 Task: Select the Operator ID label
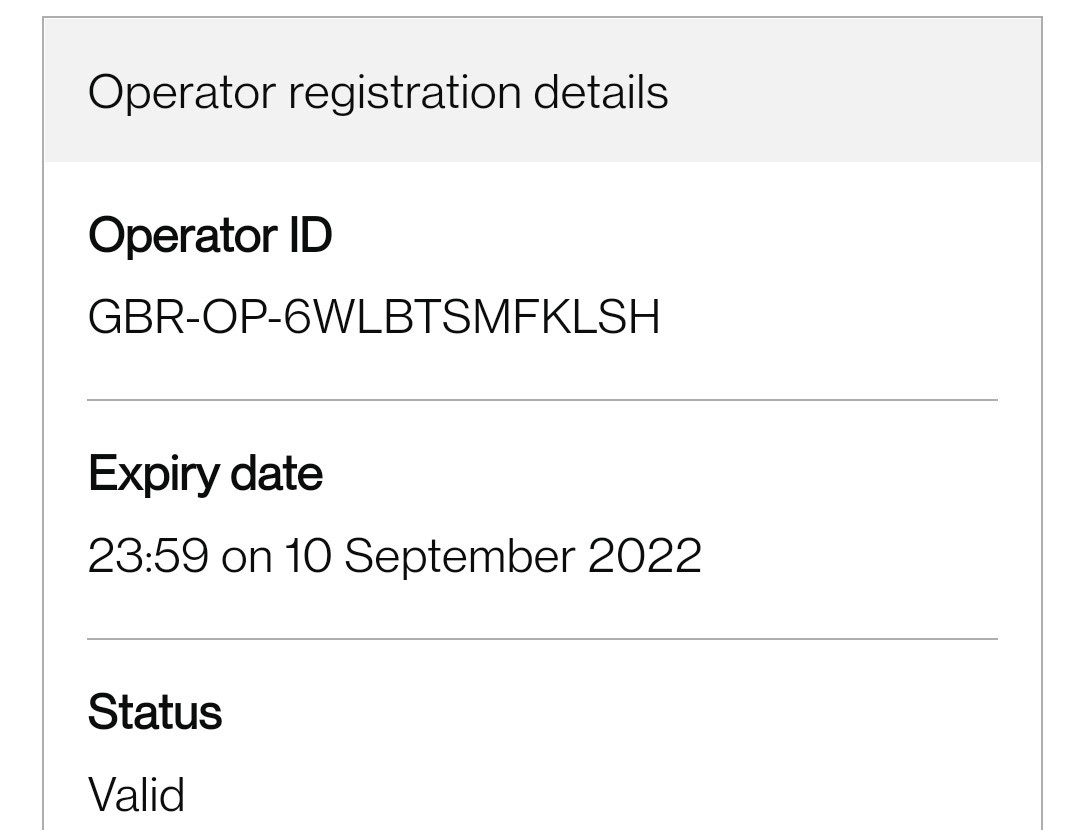coord(210,236)
